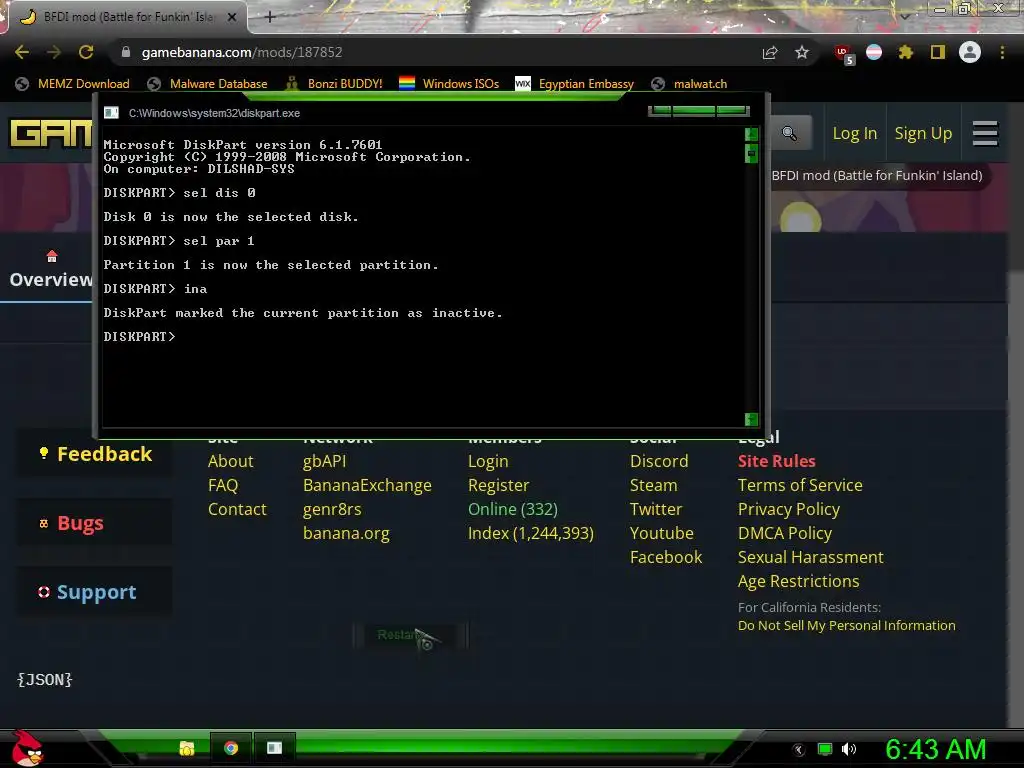1024x768 pixels.
Task: Close the BFDI mod browser tab
Action: [232, 17]
